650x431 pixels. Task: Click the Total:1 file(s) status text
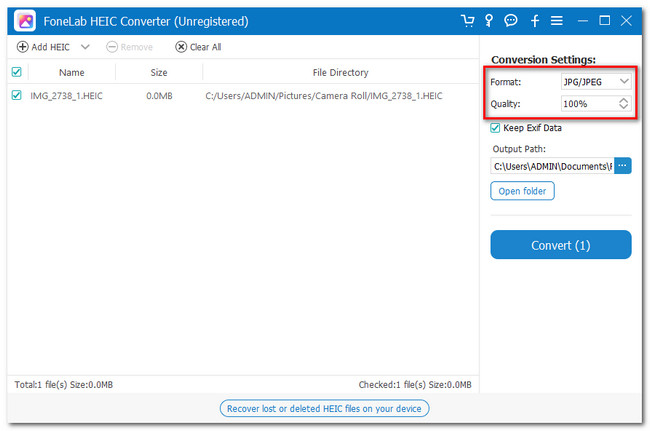pyautogui.click(x=64, y=385)
